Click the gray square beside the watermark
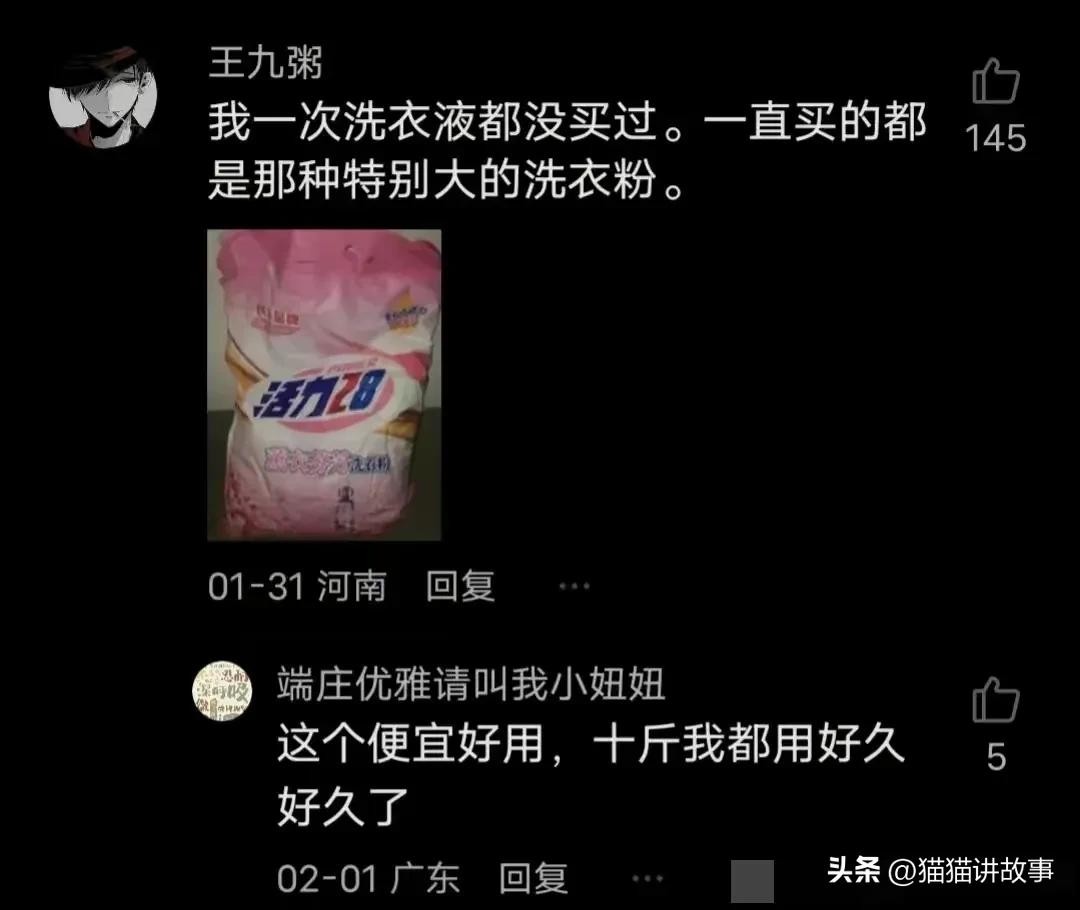The image size is (1080, 910). pyautogui.click(x=752, y=880)
